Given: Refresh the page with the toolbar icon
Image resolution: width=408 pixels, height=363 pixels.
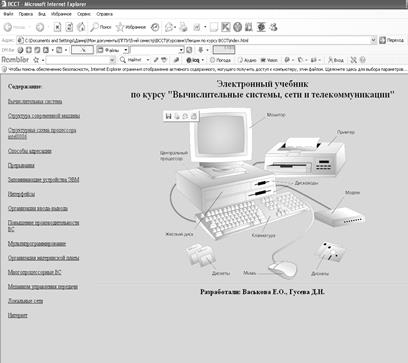Looking at the screenshot, I should 69,27.
